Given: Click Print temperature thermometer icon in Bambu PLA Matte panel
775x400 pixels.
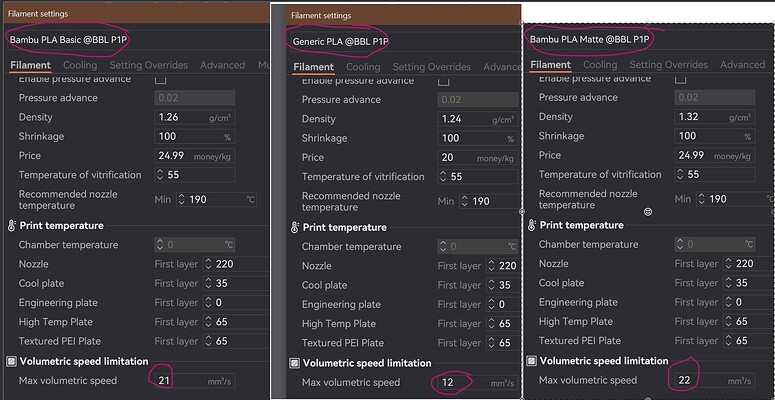Looking at the screenshot, I should 532,225.
